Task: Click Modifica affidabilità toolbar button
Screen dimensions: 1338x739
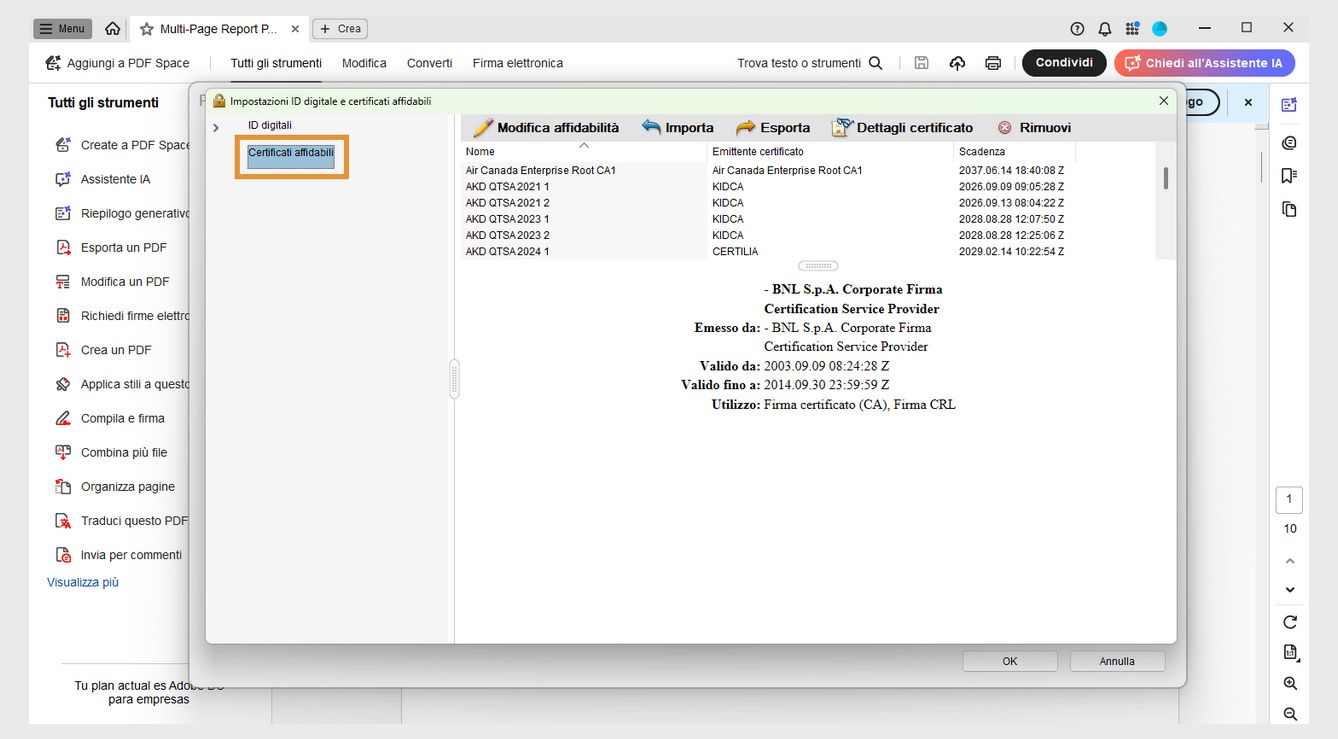Action: point(546,127)
